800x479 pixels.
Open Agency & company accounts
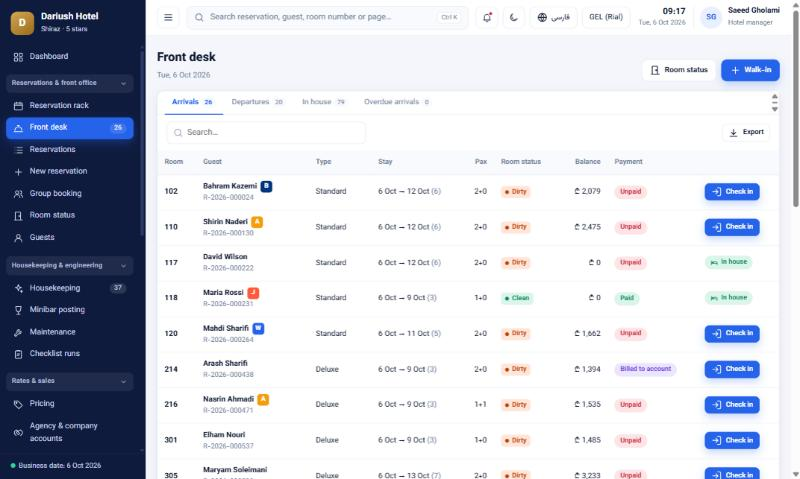(69, 432)
